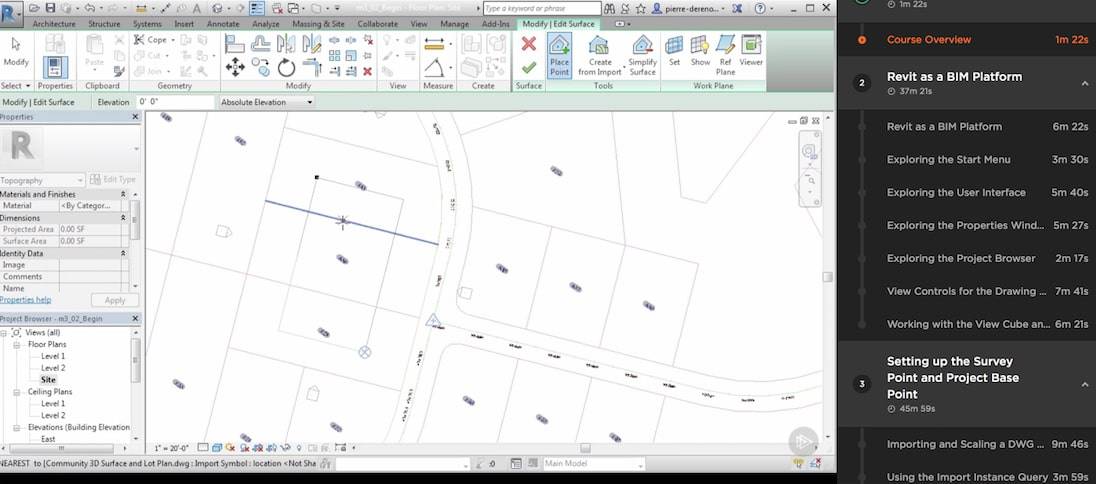Collapse the Floor Plans tree node
Screen dimensions: 1096x484
16,345
